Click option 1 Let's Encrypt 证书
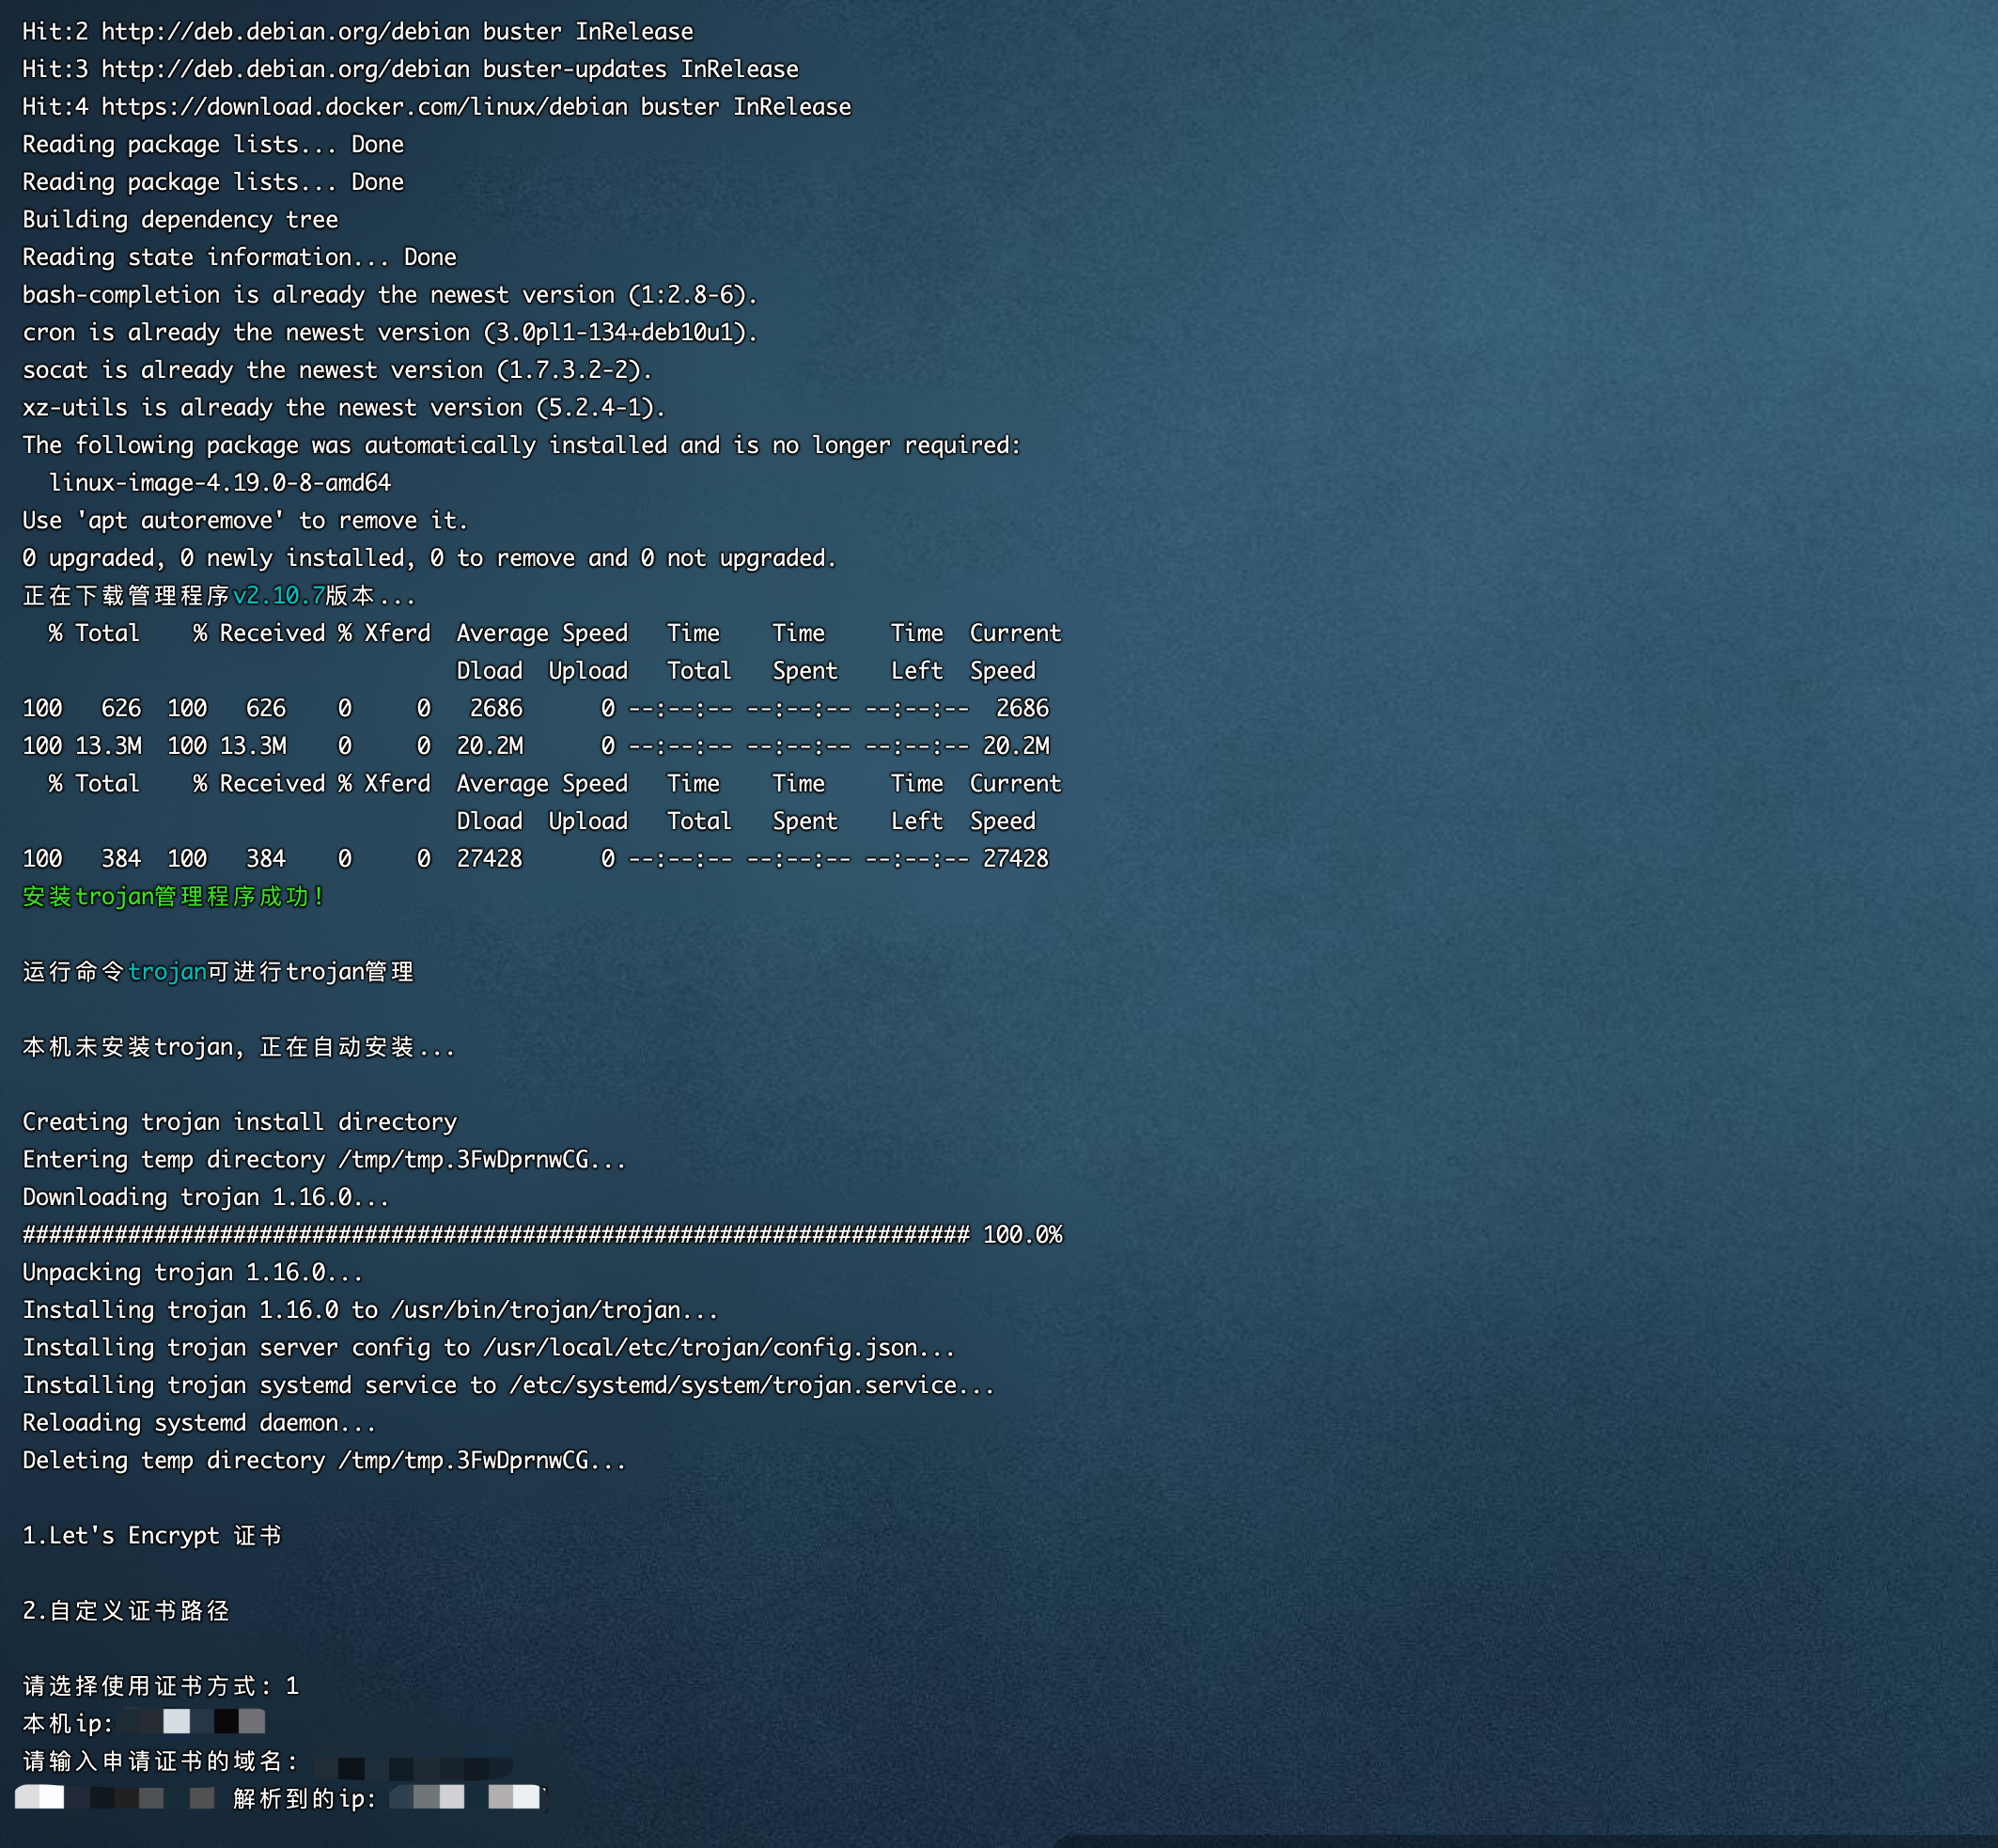1998x1848 pixels. click(152, 1536)
